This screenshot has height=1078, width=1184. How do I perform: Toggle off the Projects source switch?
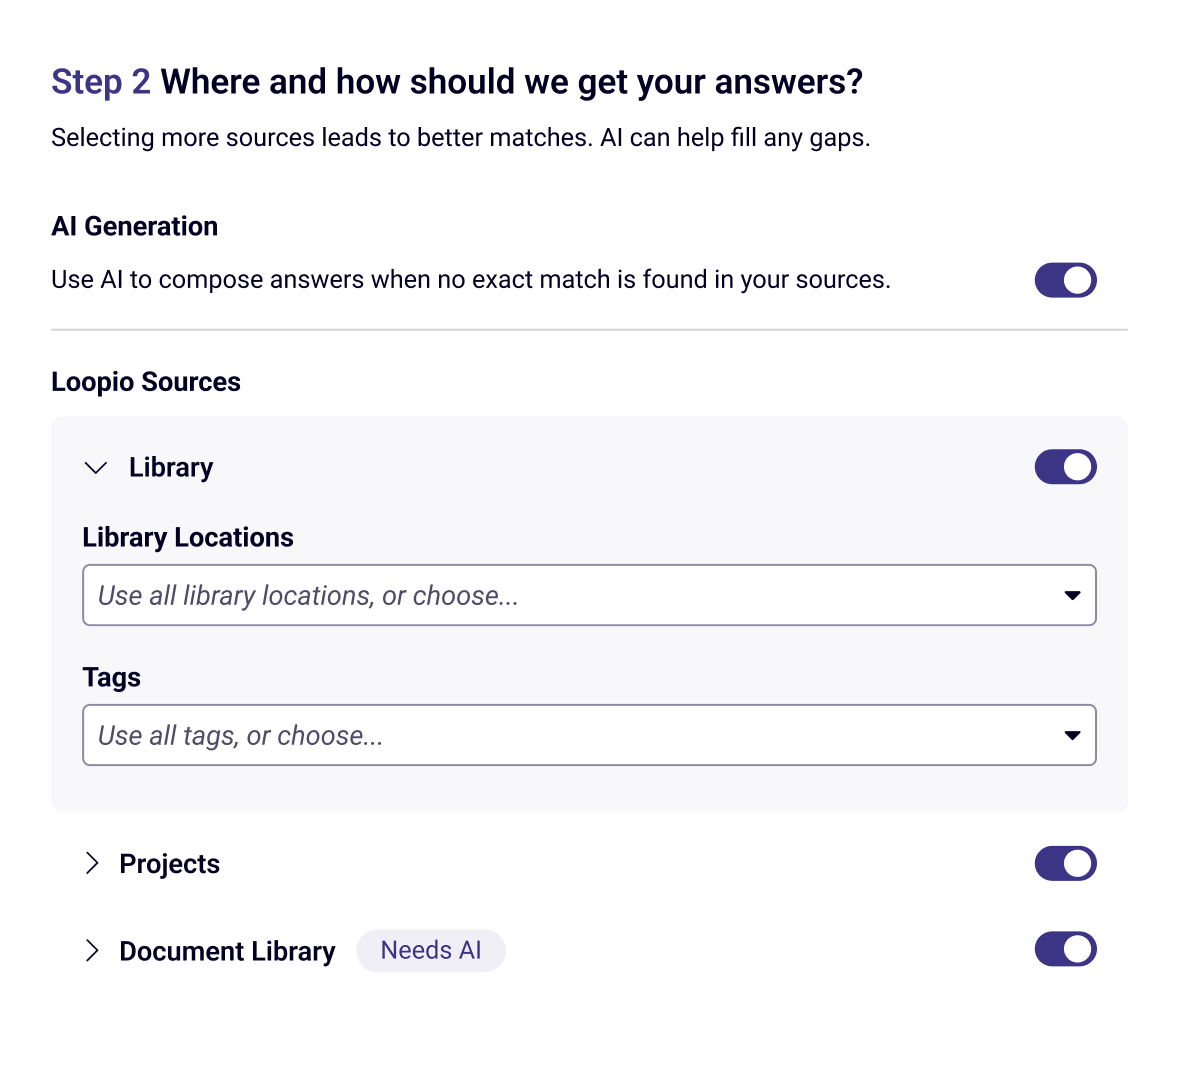pos(1065,863)
